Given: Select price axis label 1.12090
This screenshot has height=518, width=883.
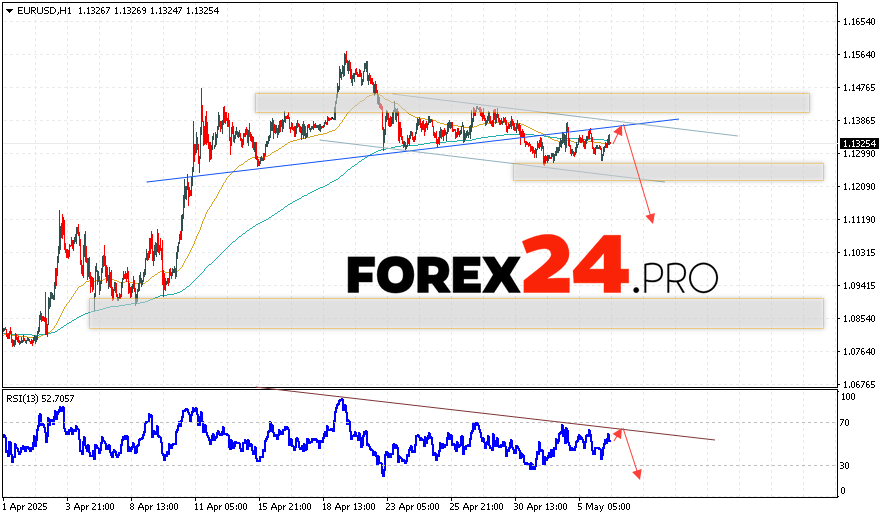Looking at the screenshot, I should coord(859,186).
